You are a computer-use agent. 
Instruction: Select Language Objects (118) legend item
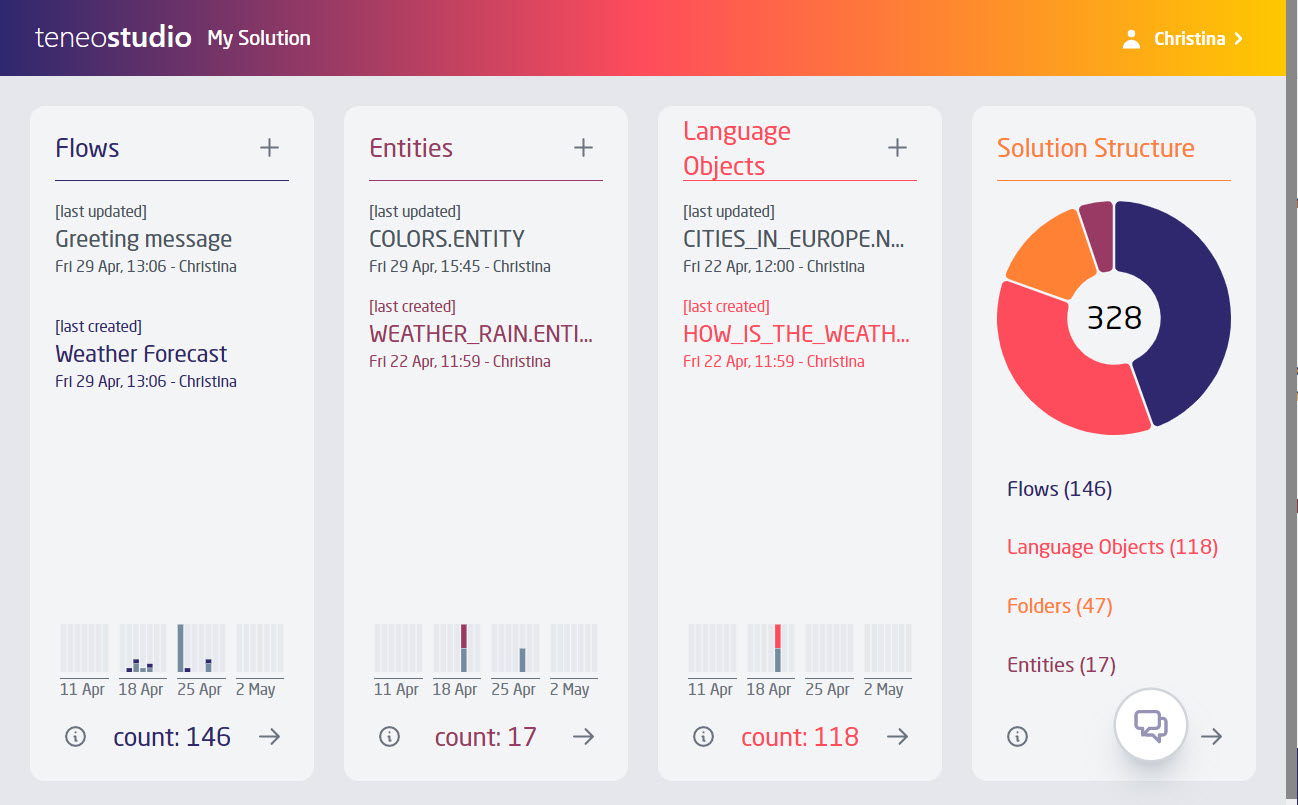coord(1111,547)
